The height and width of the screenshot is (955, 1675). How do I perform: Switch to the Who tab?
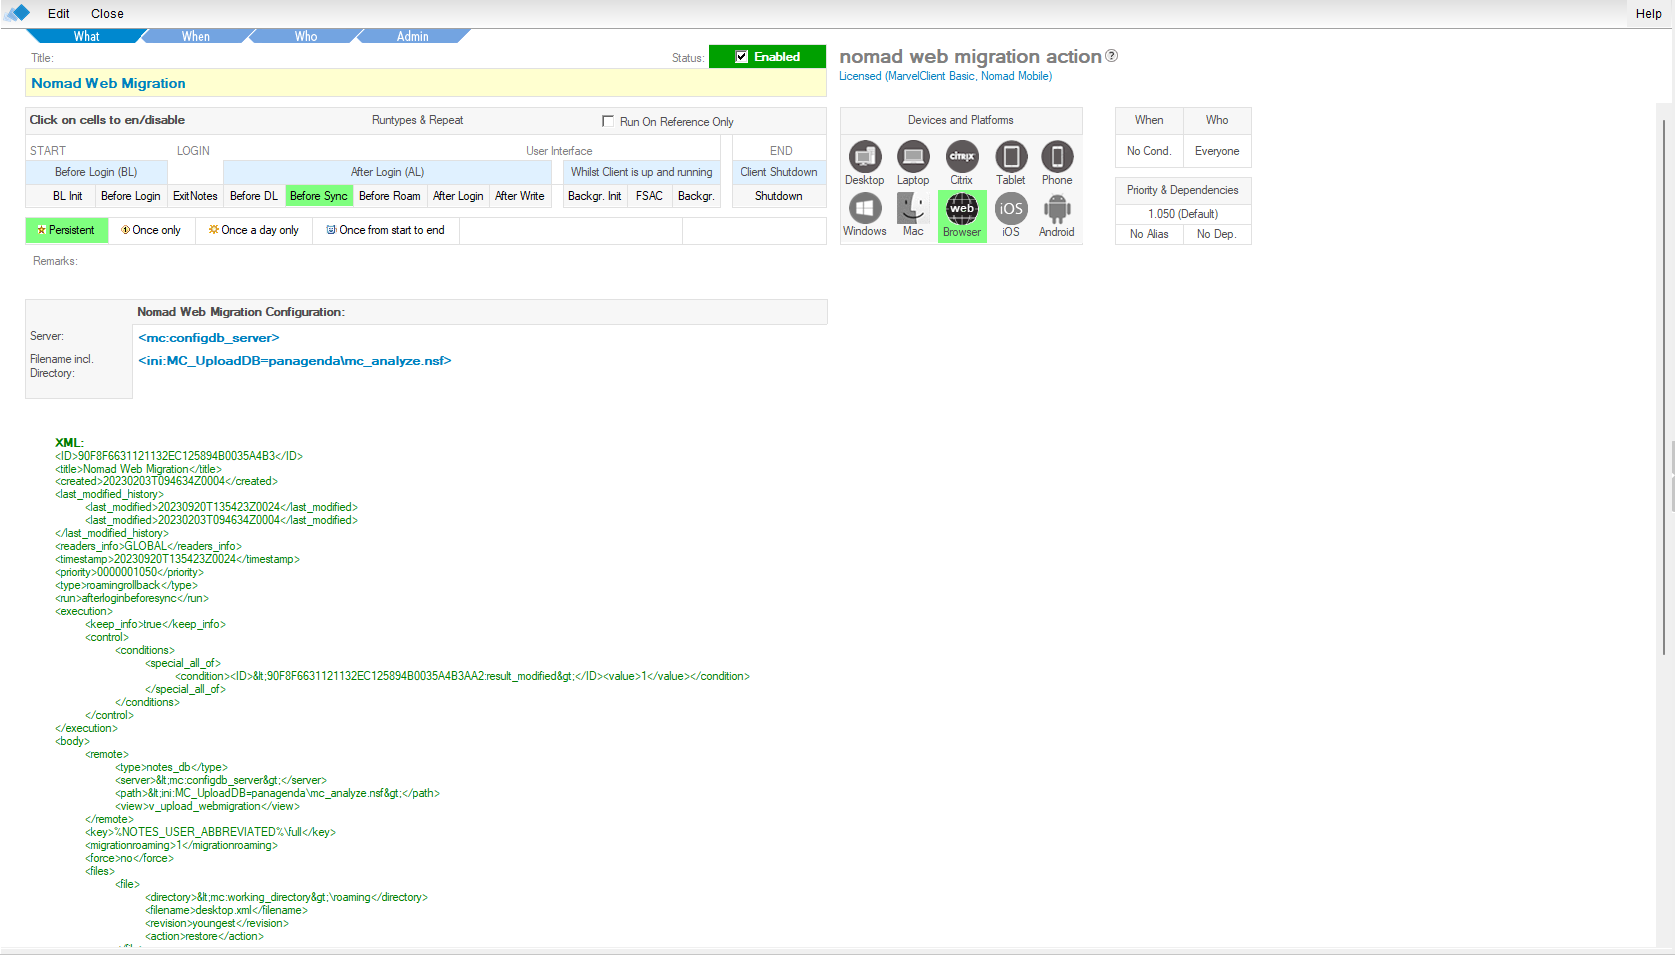pyautogui.click(x=306, y=36)
